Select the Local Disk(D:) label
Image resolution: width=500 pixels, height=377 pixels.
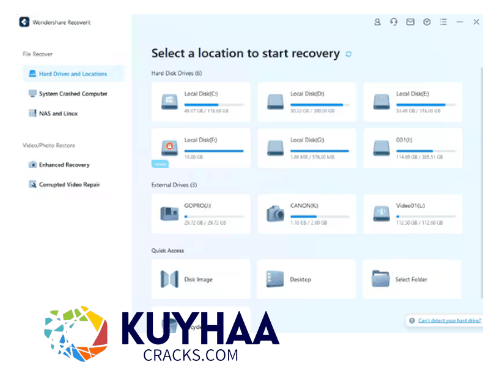point(307,94)
